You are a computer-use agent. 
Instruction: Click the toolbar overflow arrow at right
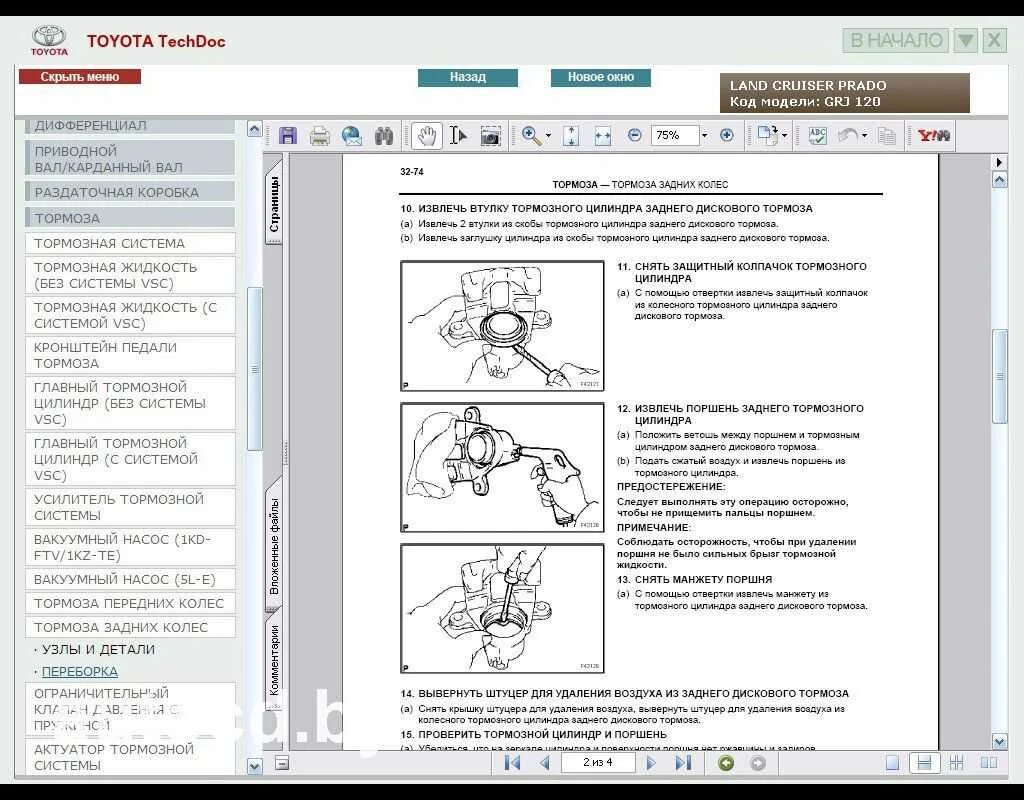click(999, 161)
